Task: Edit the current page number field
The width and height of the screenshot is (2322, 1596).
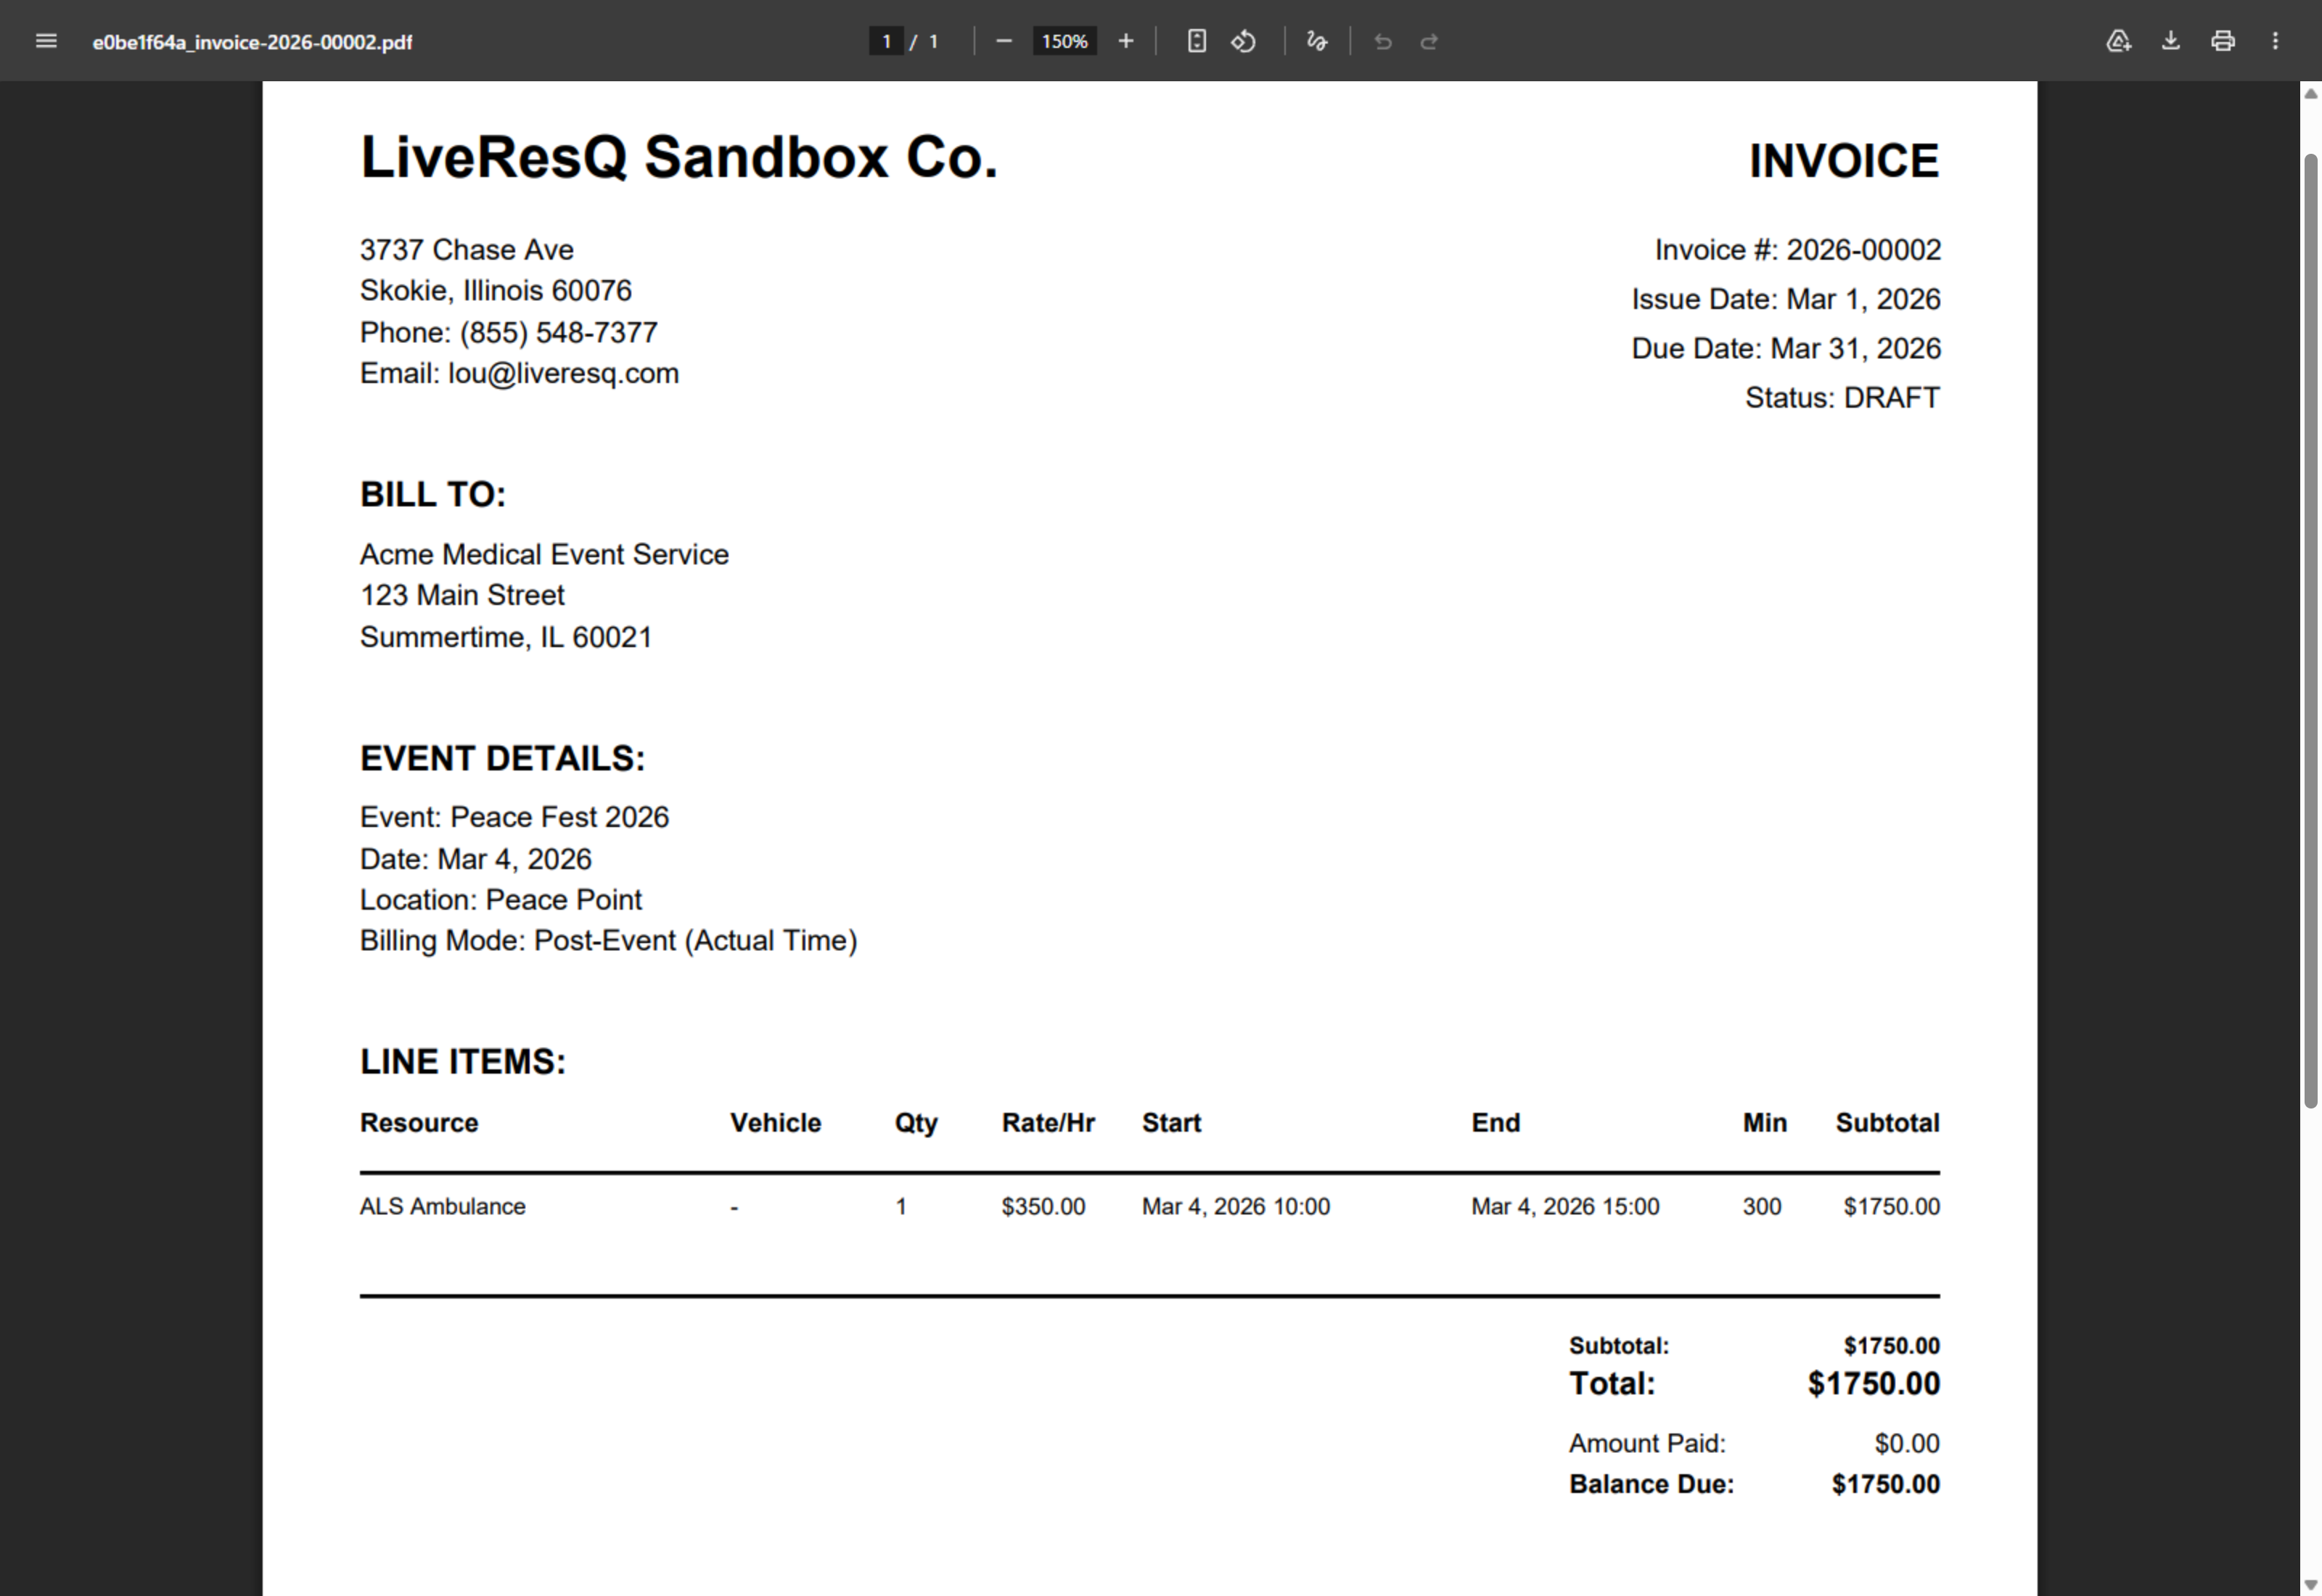Action: coord(886,41)
